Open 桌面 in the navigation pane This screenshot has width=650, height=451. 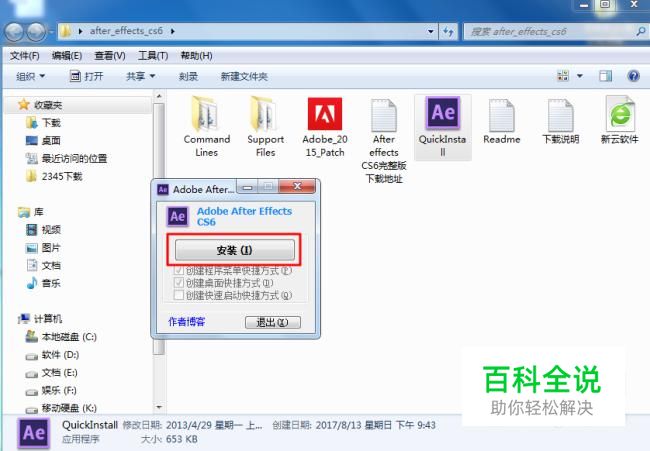click(x=43, y=141)
